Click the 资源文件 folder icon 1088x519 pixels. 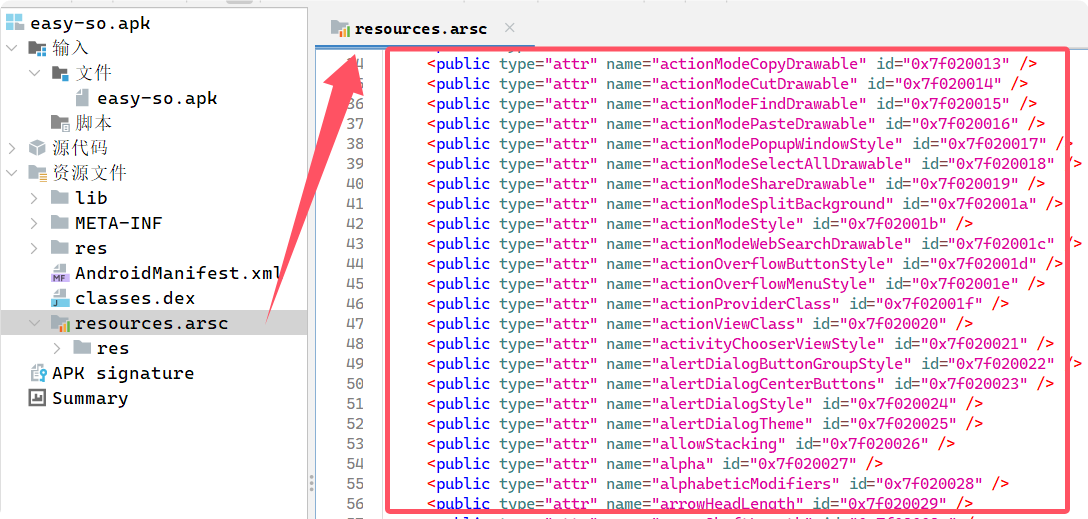point(37,173)
